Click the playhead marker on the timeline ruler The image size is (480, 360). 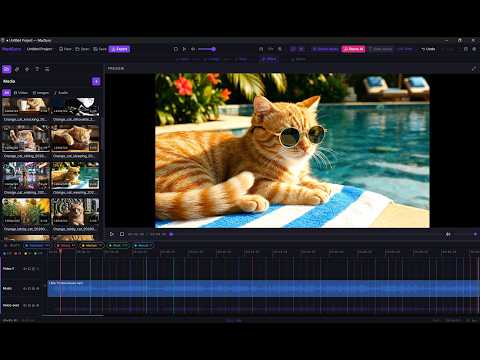[60, 251]
